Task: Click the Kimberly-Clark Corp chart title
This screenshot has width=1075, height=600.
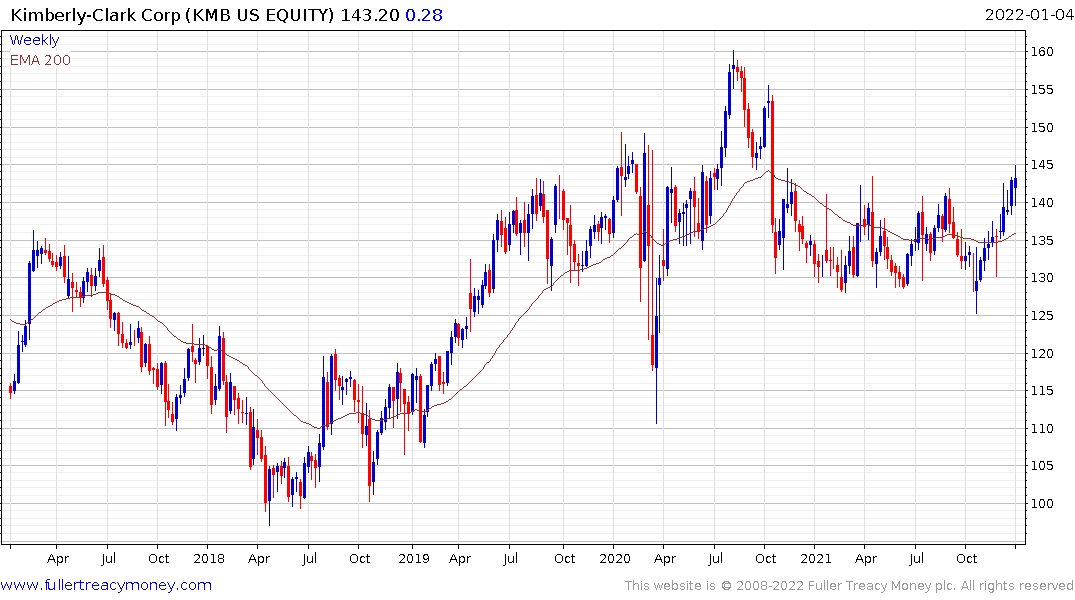Action: coord(172,15)
